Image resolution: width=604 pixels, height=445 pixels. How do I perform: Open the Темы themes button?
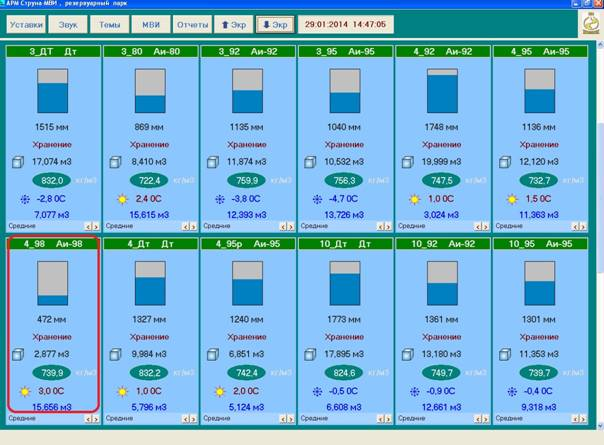pos(109,25)
